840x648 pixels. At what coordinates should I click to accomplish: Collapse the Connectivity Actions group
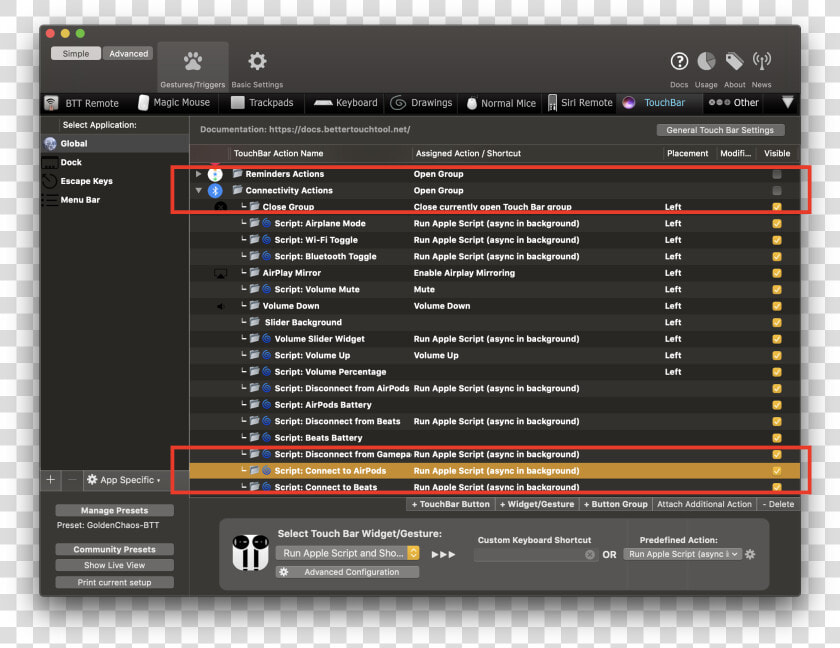[x=199, y=191]
